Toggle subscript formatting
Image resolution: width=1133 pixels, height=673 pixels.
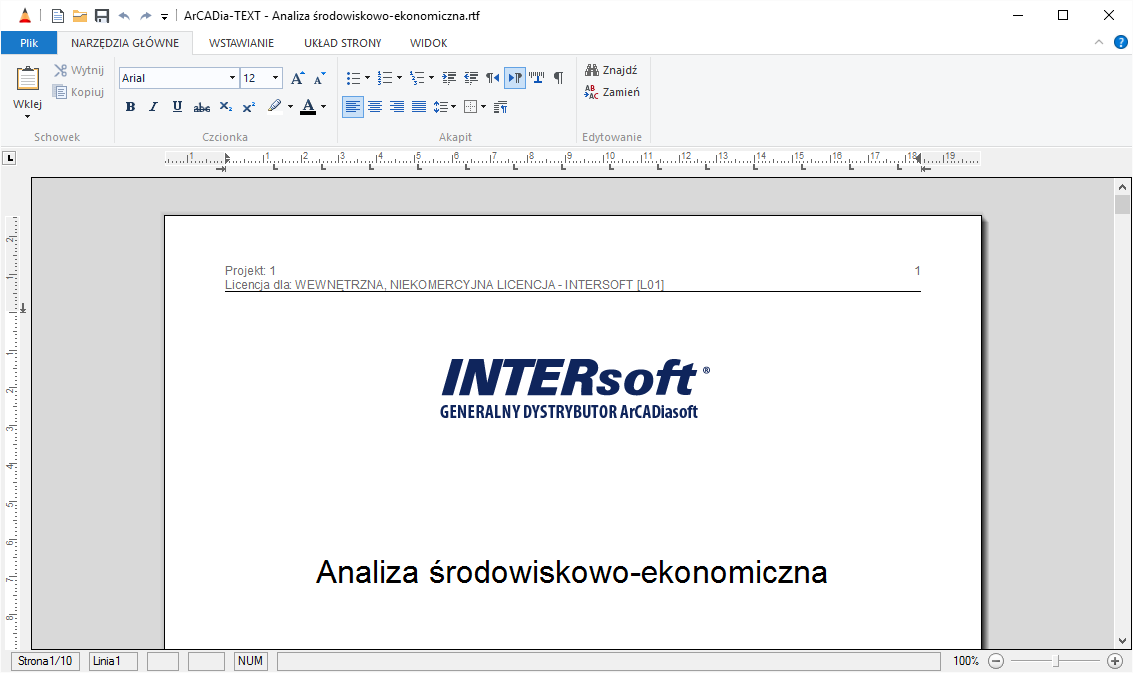(x=225, y=107)
